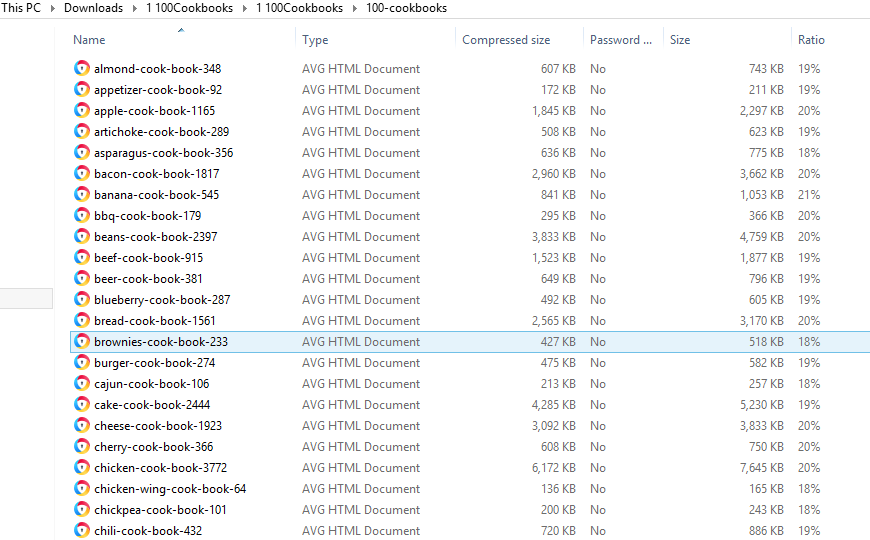Click the chickpea-cook-book-101 file icon
Image resolution: width=870 pixels, height=540 pixels.
click(82, 509)
